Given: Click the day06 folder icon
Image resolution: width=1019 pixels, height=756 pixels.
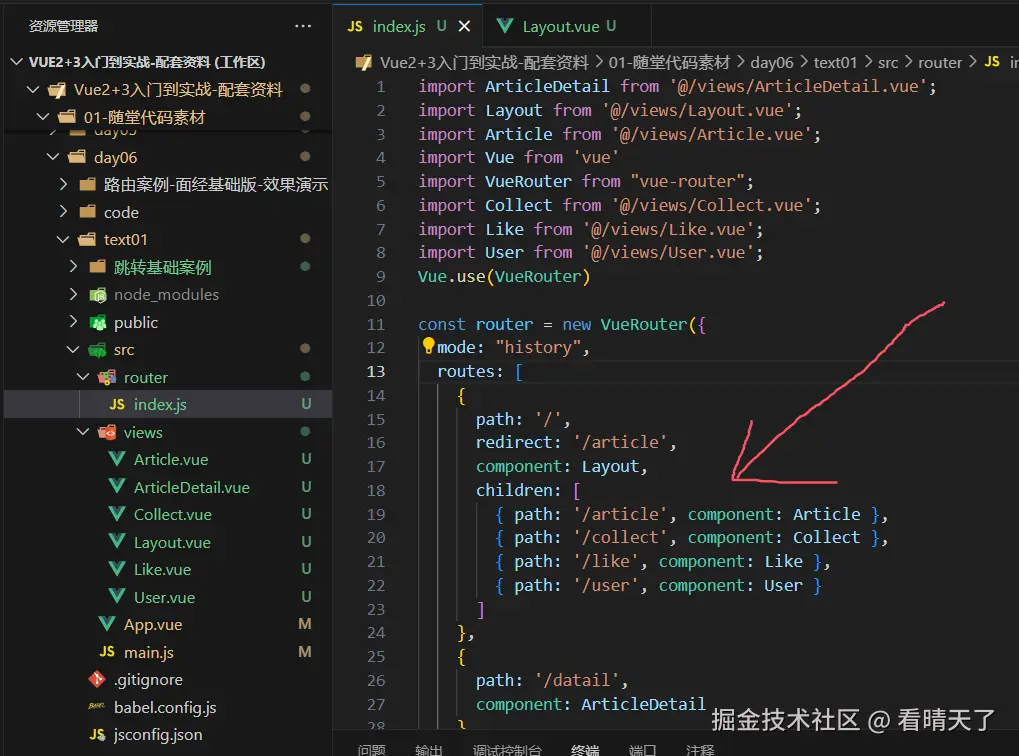Looking at the screenshot, I should (x=77, y=157).
